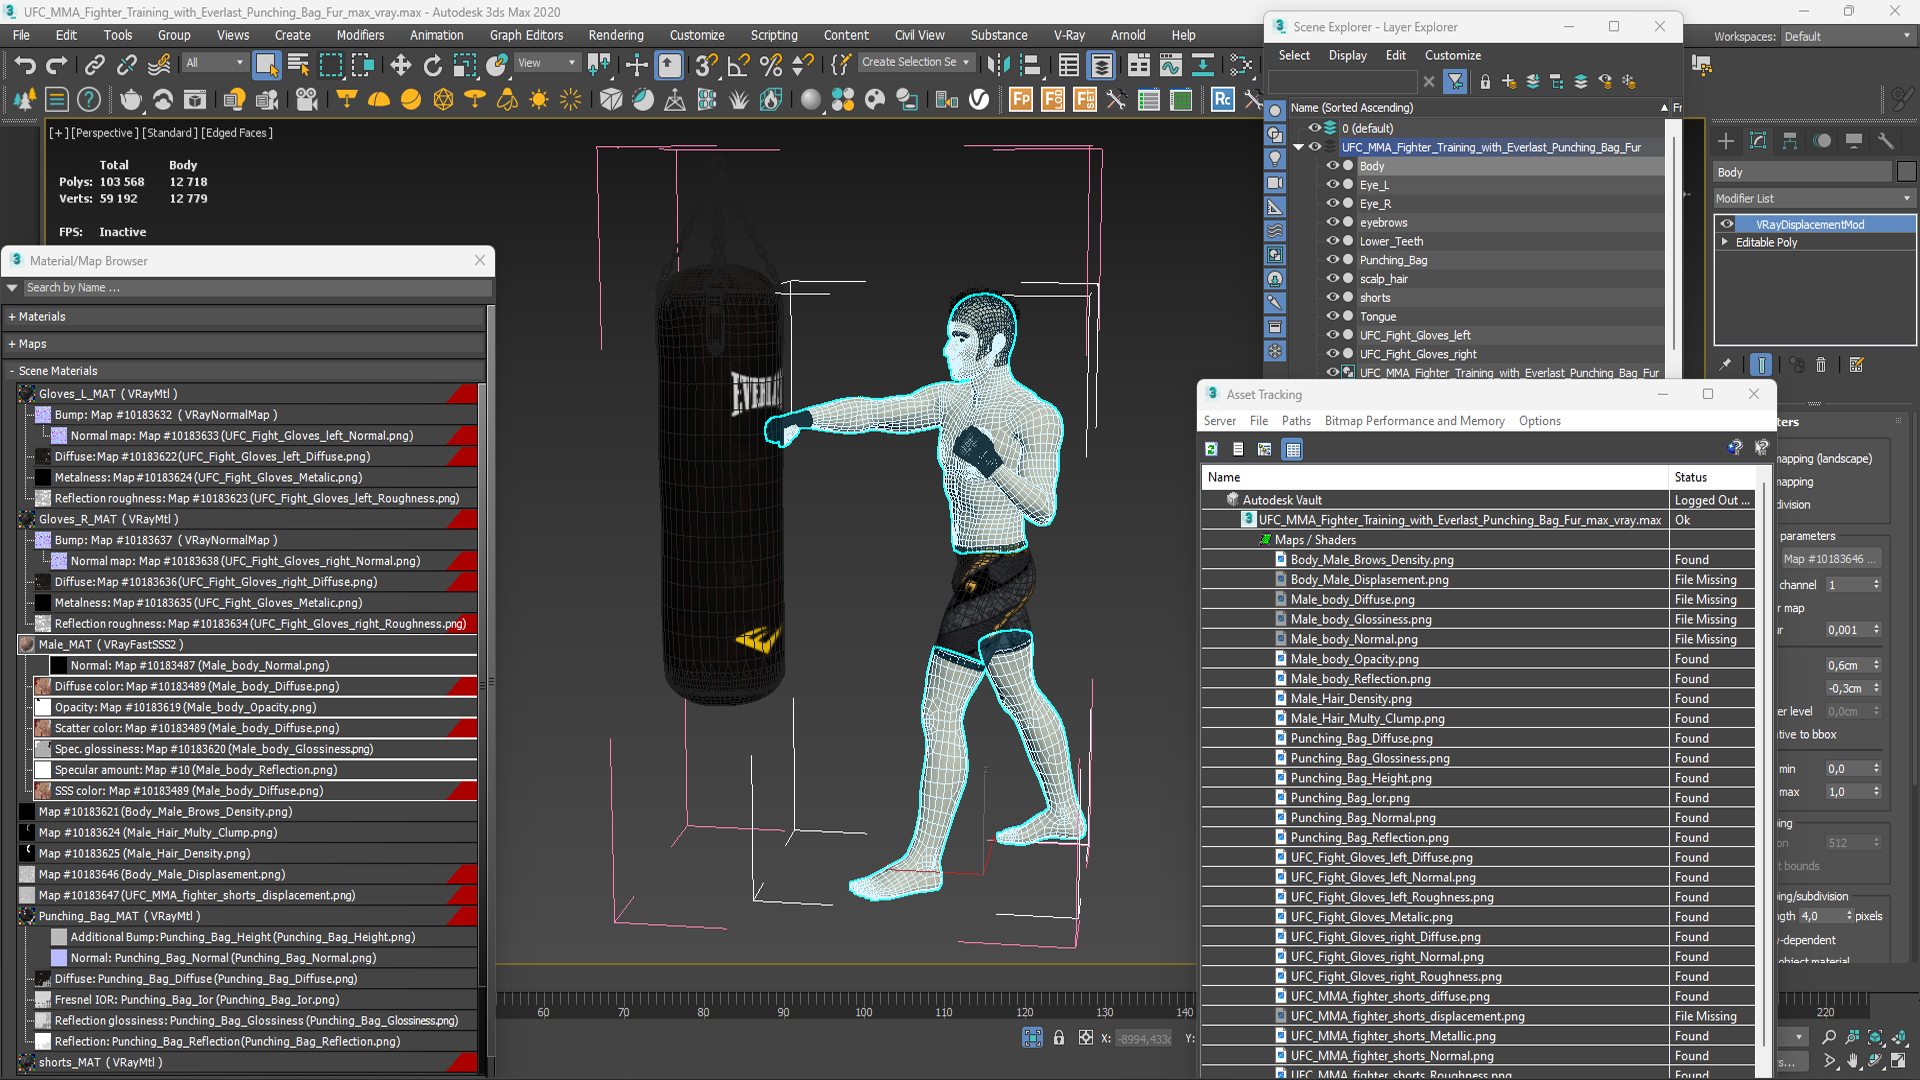Image resolution: width=1920 pixels, height=1080 pixels.
Task: Click Remove modifier trash icon
Action: coord(1821,365)
